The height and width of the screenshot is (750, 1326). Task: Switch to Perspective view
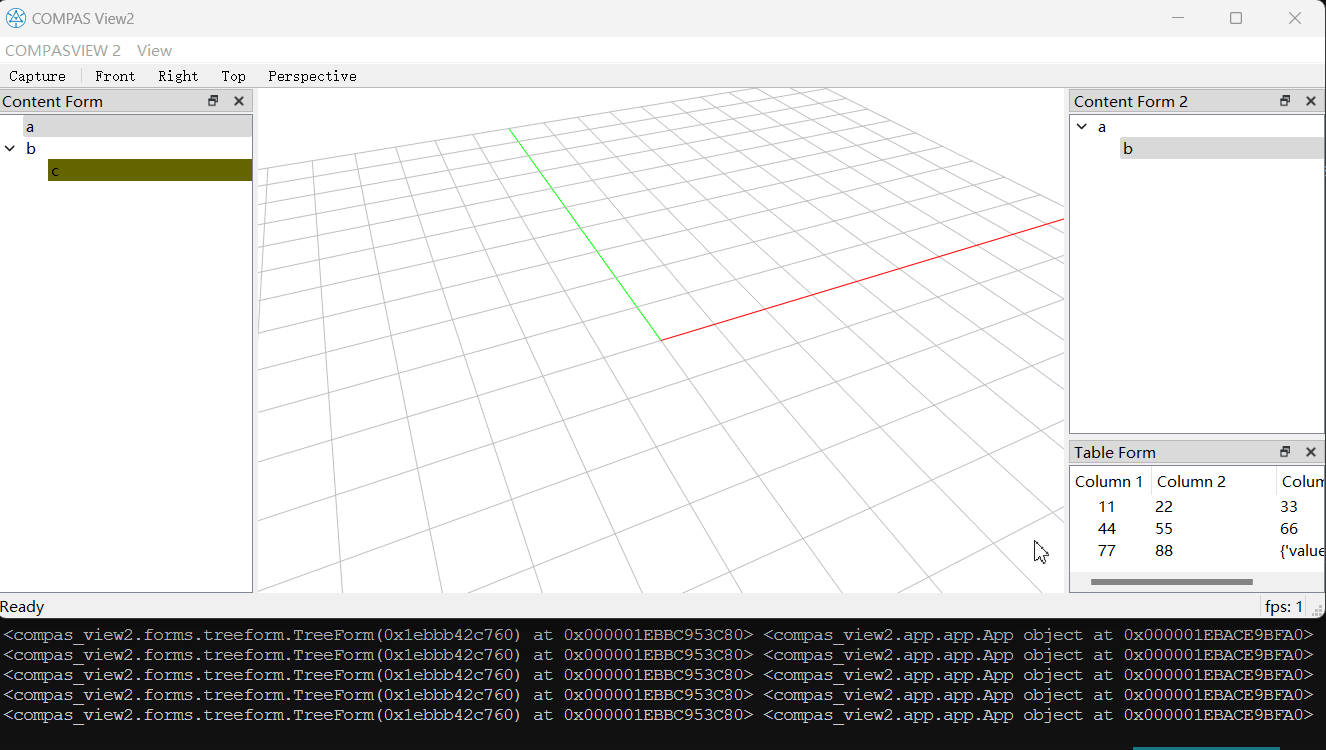[x=311, y=75]
